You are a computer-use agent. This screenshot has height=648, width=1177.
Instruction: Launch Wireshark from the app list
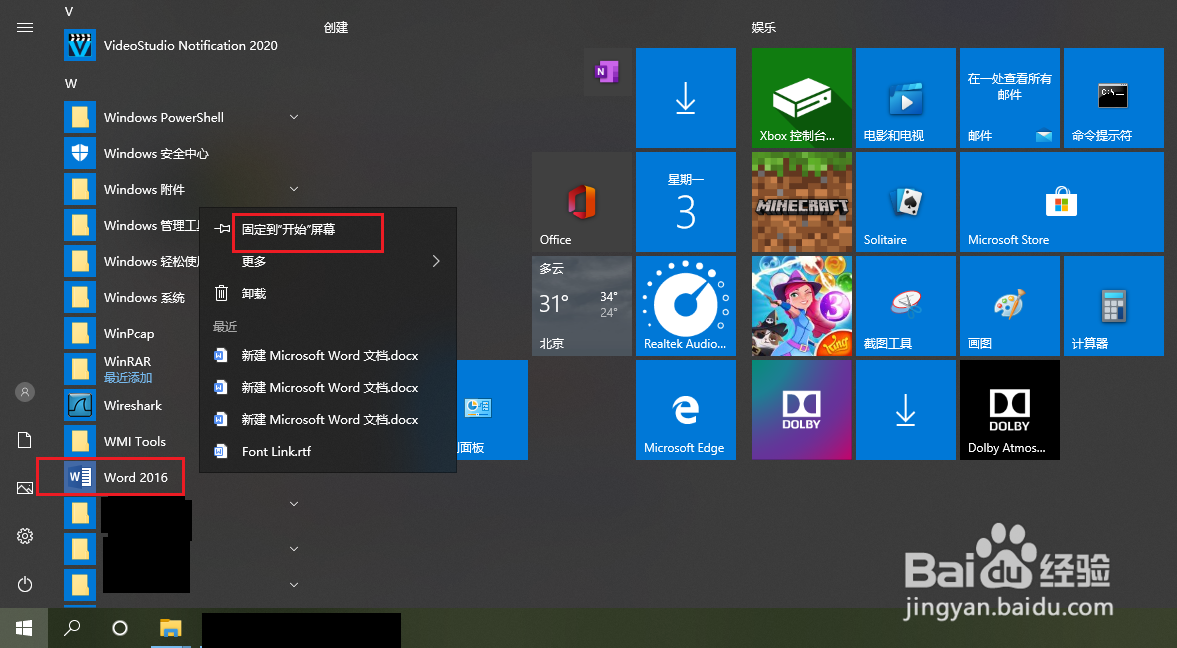coord(113,405)
